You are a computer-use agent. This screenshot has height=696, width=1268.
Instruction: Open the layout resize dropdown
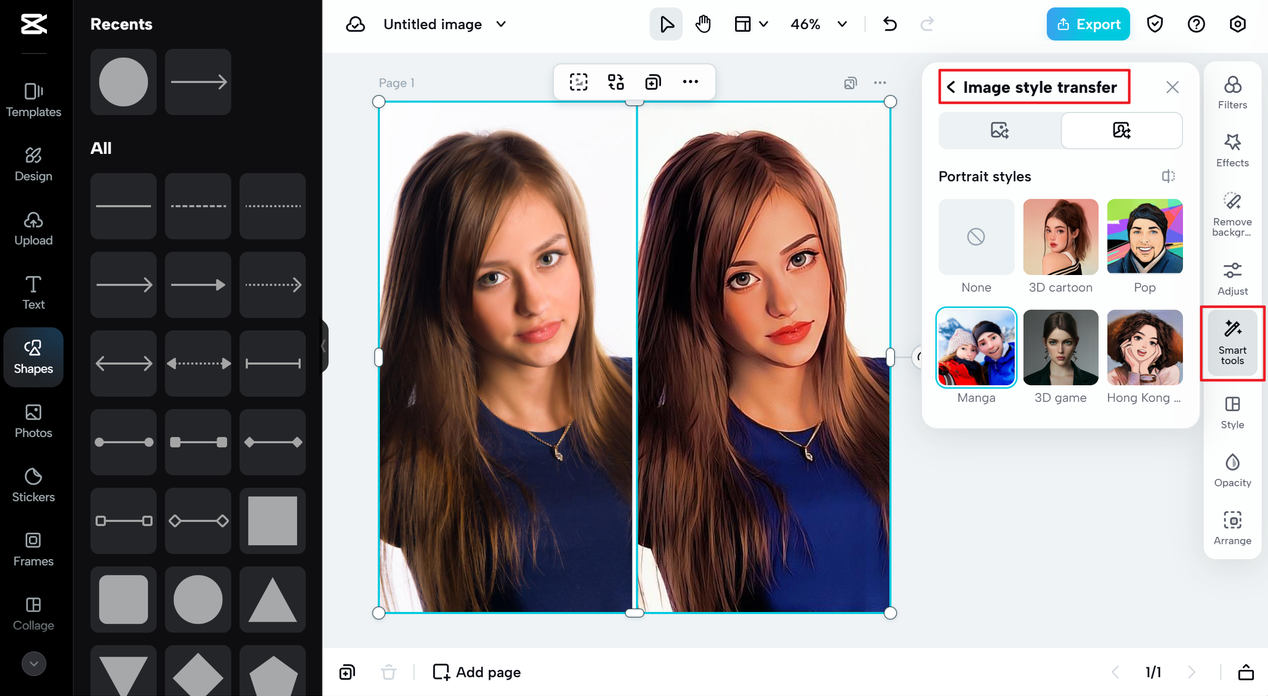click(x=751, y=24)
